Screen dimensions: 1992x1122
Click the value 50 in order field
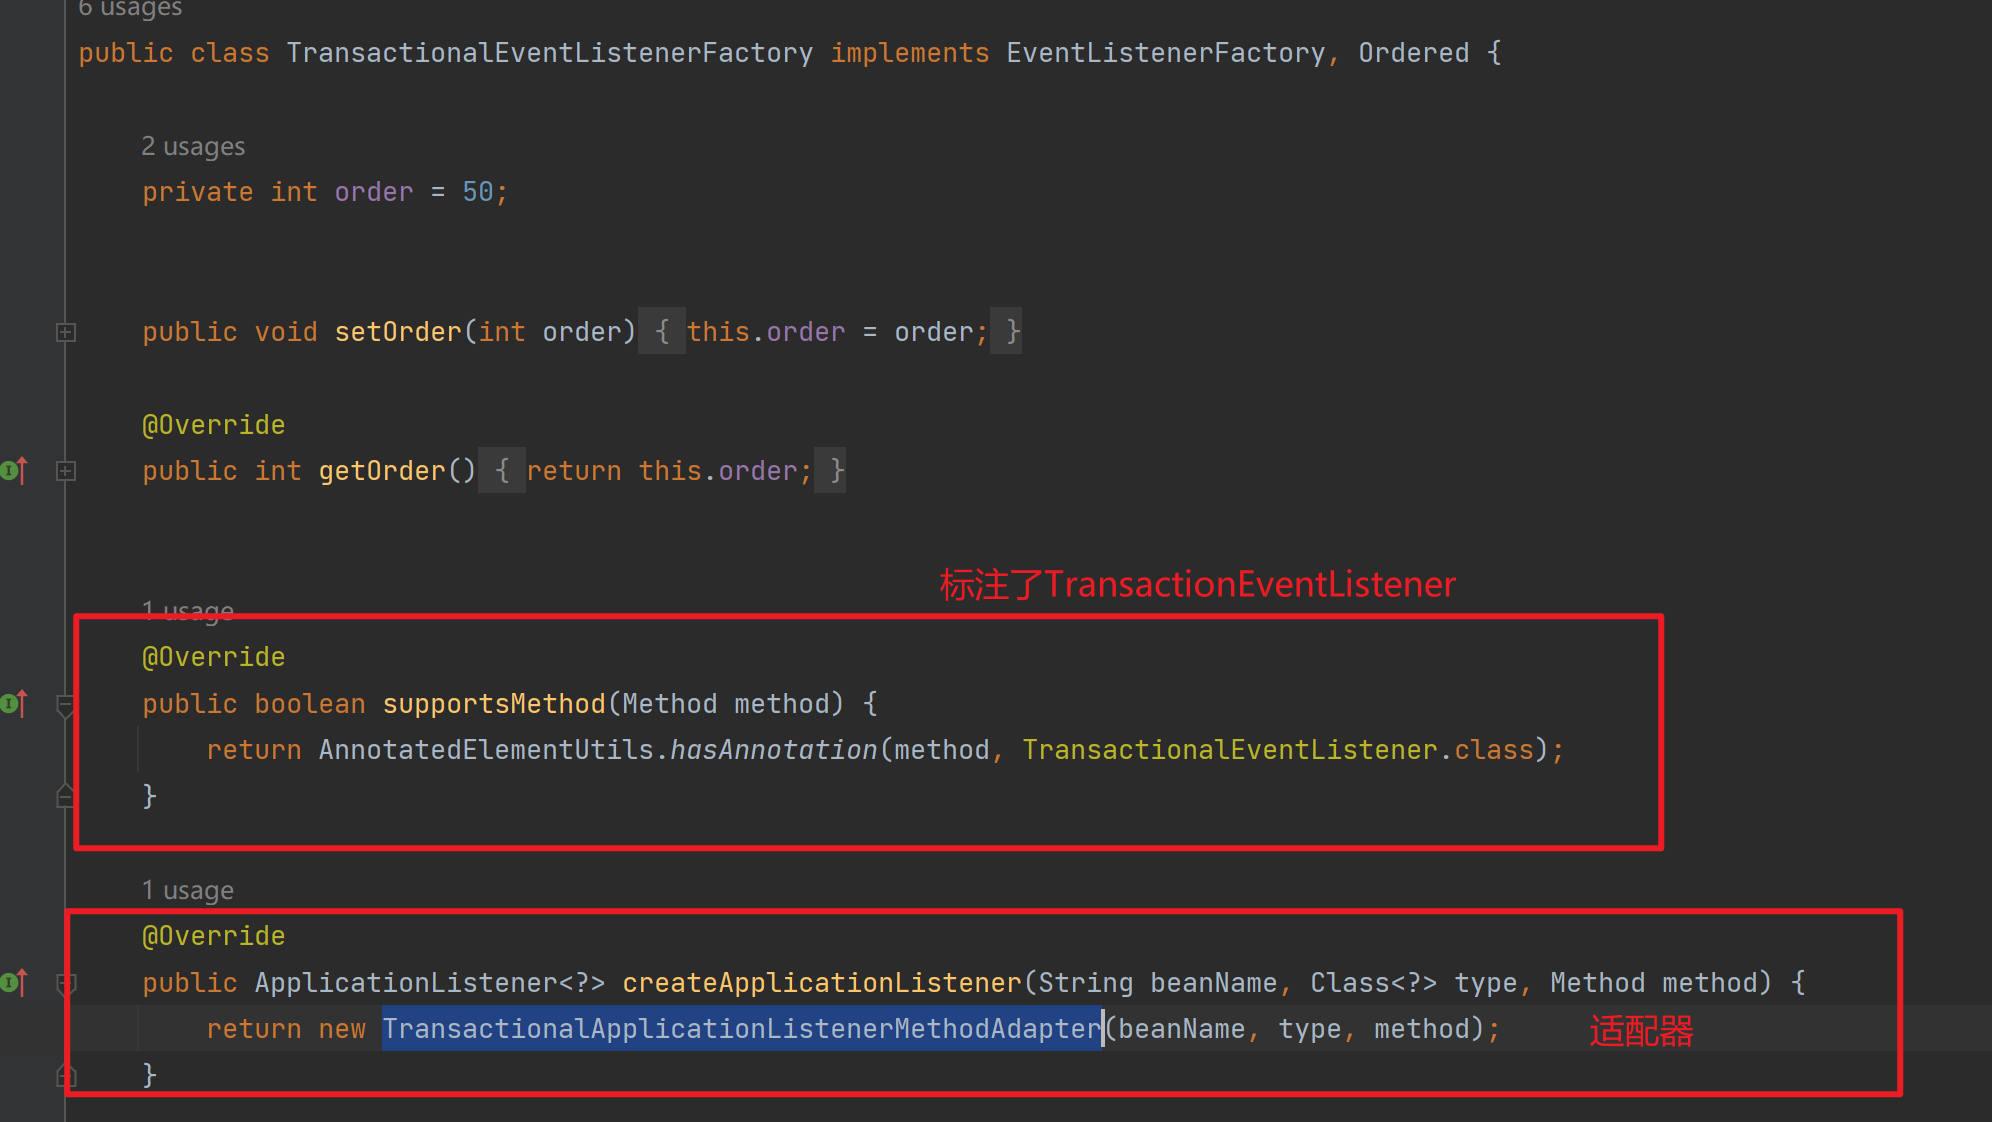pyautogui.click(x=478, y=192)
